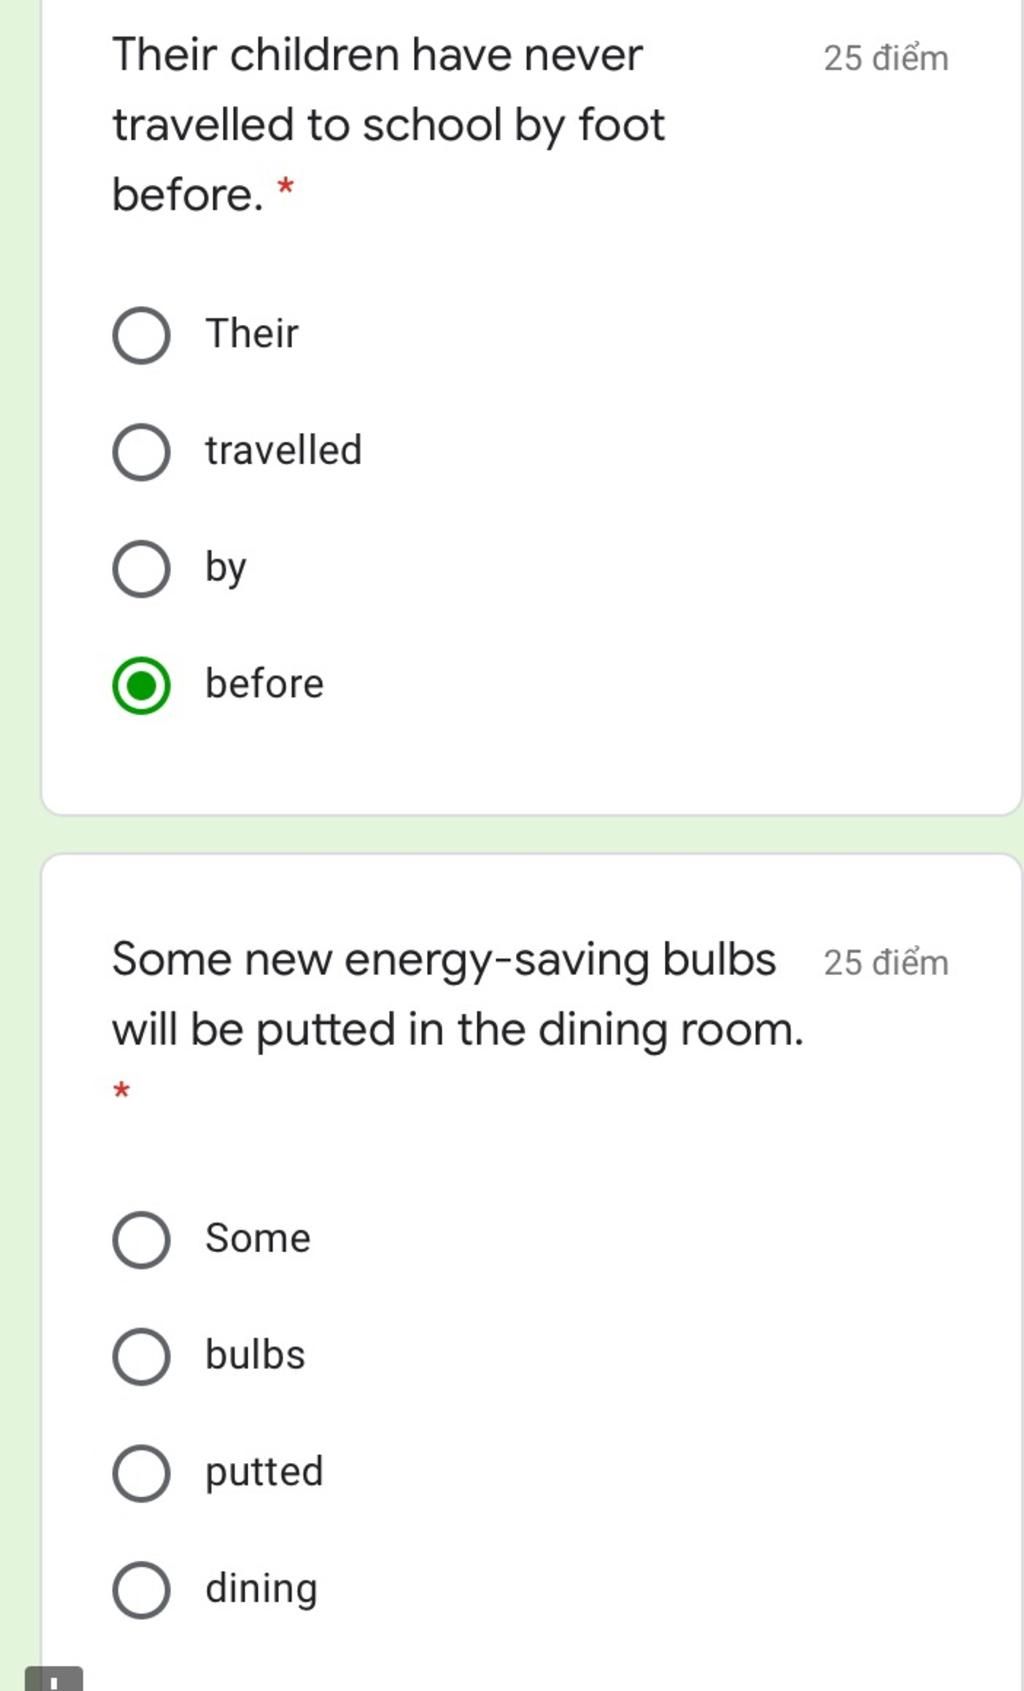The width and height of the screenshot is (1024, 1691).
Task: Click the 'before' answer label text
Action: [x=264, y=684]
